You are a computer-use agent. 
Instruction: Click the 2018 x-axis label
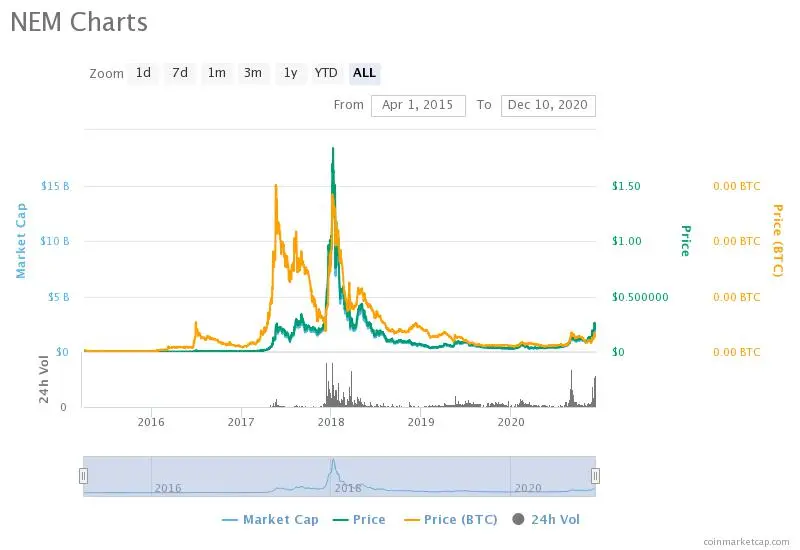pyautogui.click(x=331, y=422)
